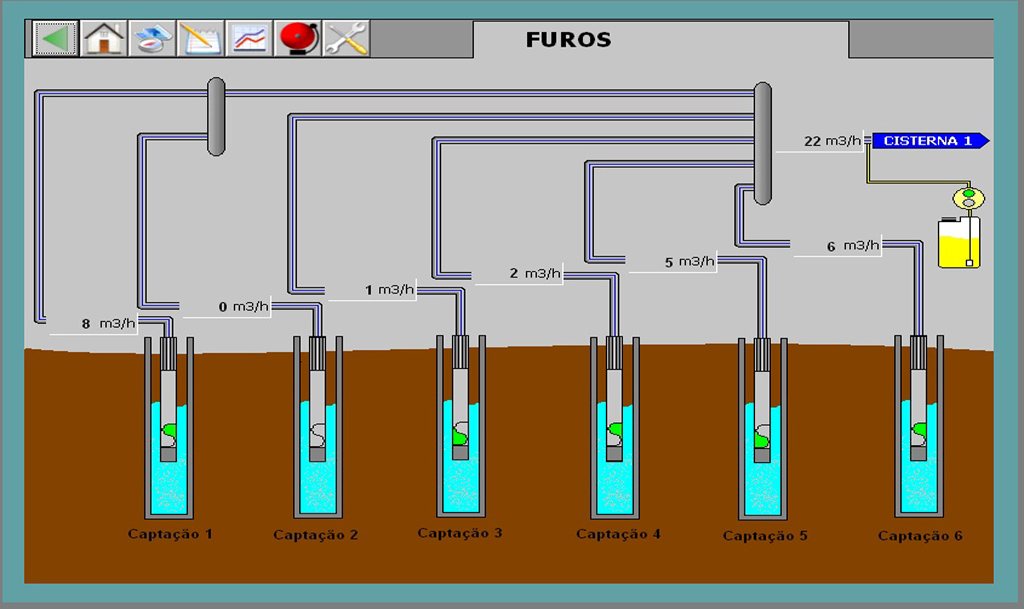1024x609 pixels.
Task: Open the notepad with pencil icon
Action: tap(201, 39)
